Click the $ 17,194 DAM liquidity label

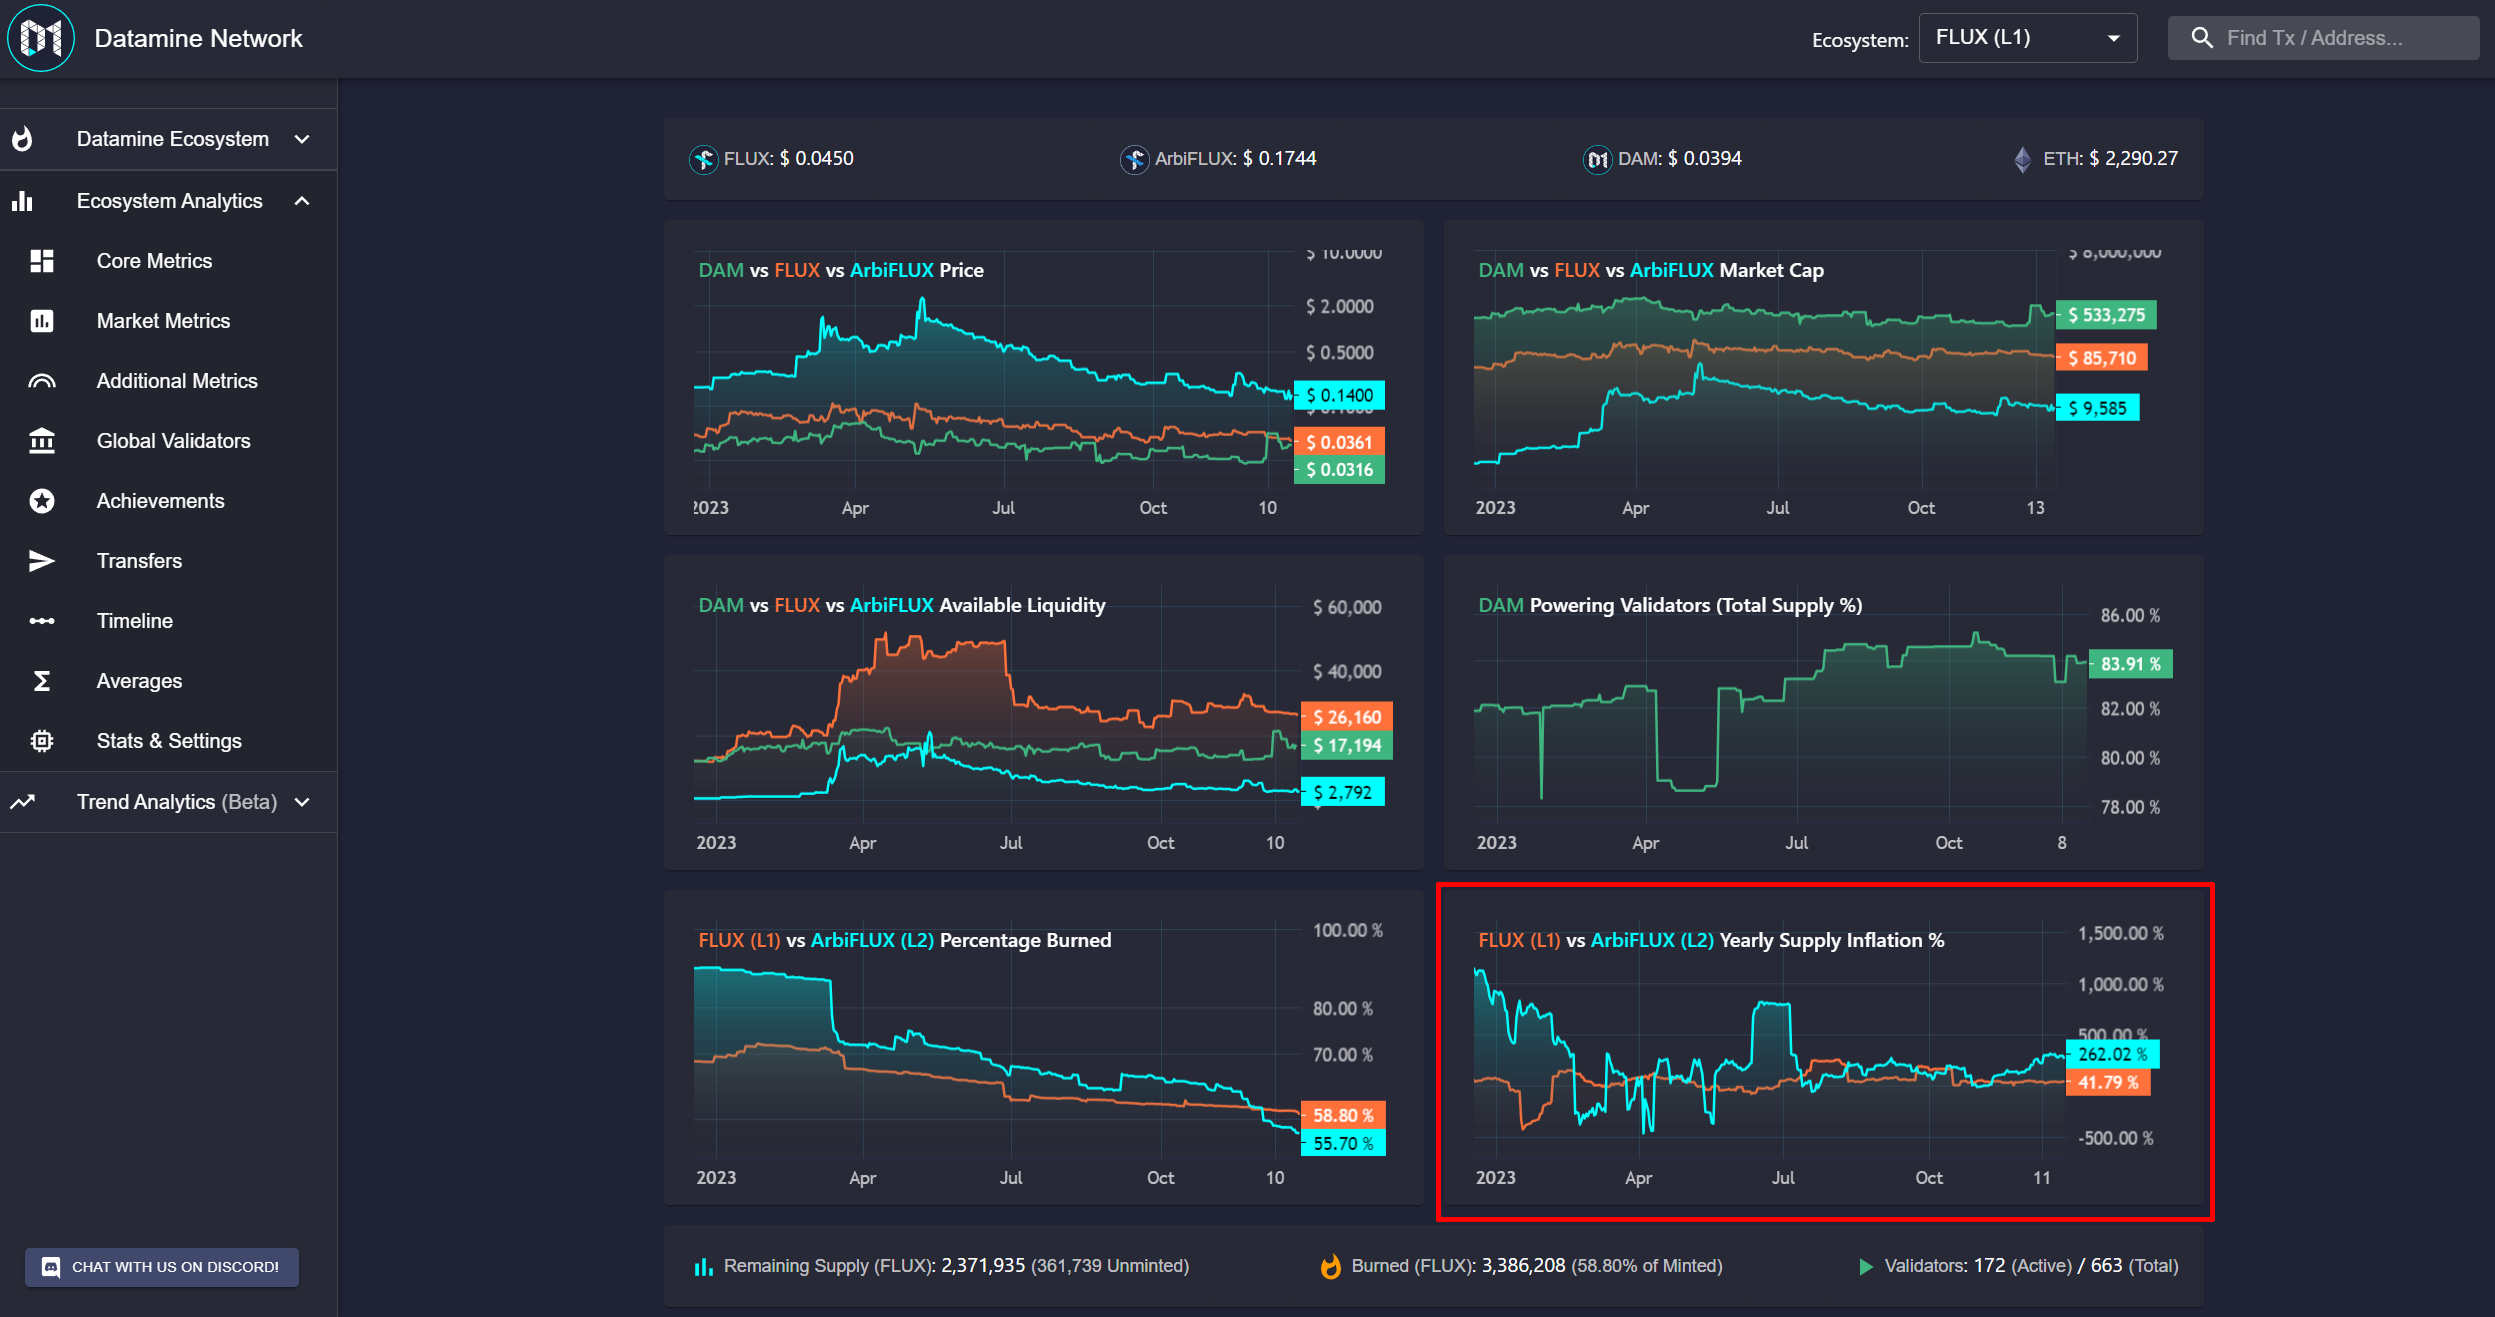point(1346,745)
